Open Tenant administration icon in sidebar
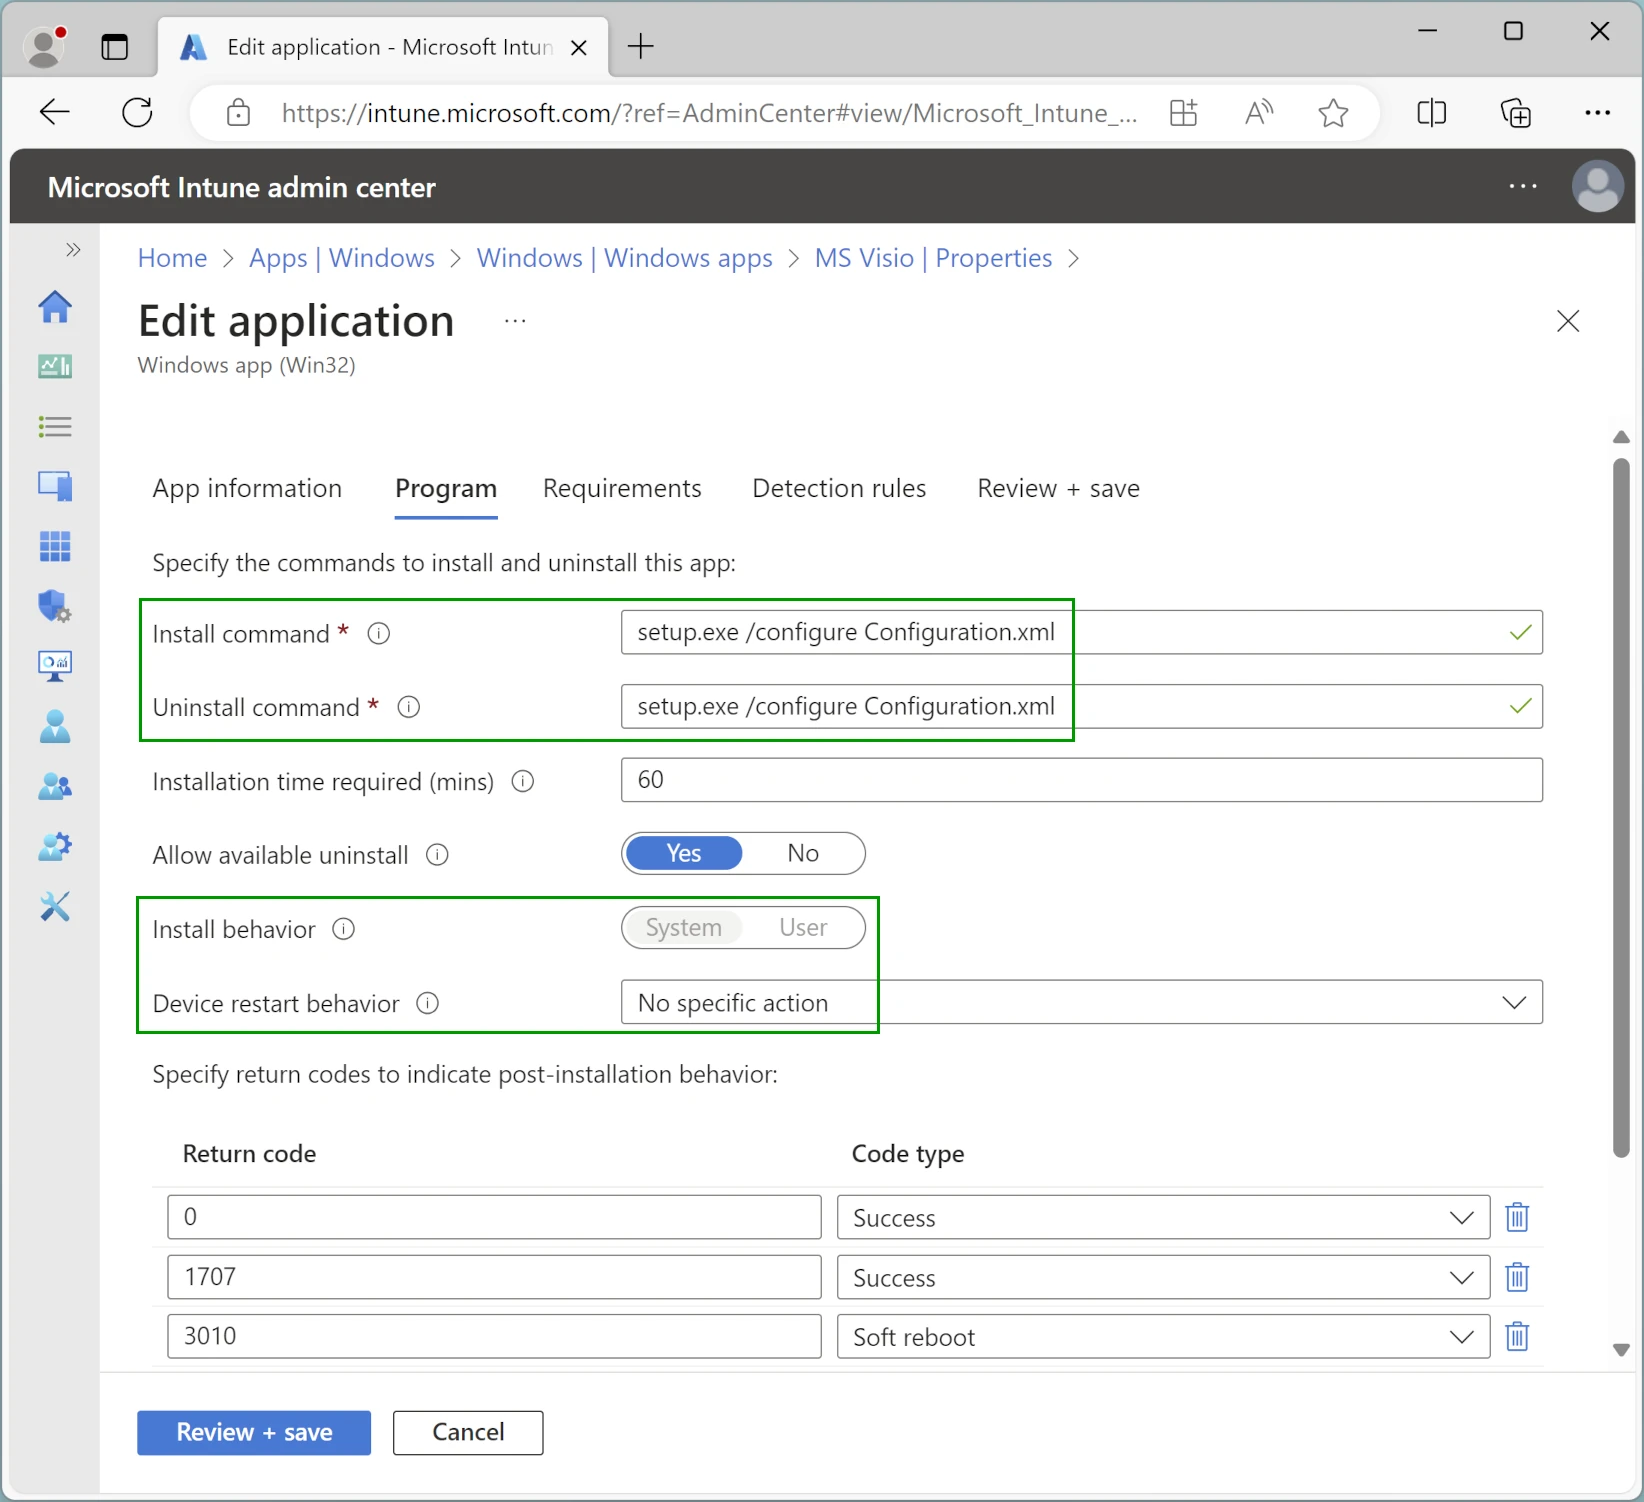Viewport: 1644px width, 1502px height. point(55,847)
